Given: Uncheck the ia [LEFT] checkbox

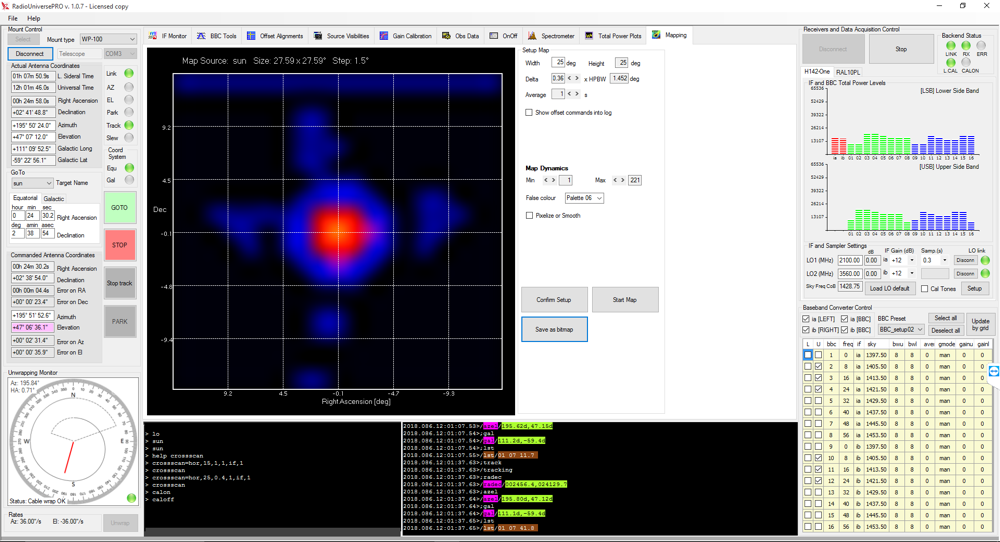Looking at the screenshot, I should (806, 319).
